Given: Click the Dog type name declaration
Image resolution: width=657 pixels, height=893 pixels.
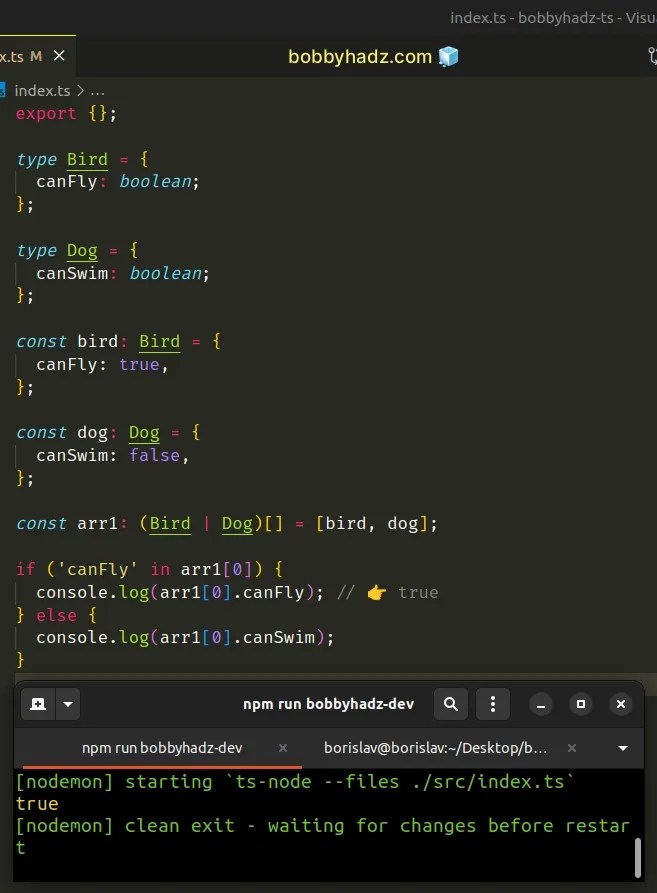Looking at the screenshot, I should pos(82,251).
